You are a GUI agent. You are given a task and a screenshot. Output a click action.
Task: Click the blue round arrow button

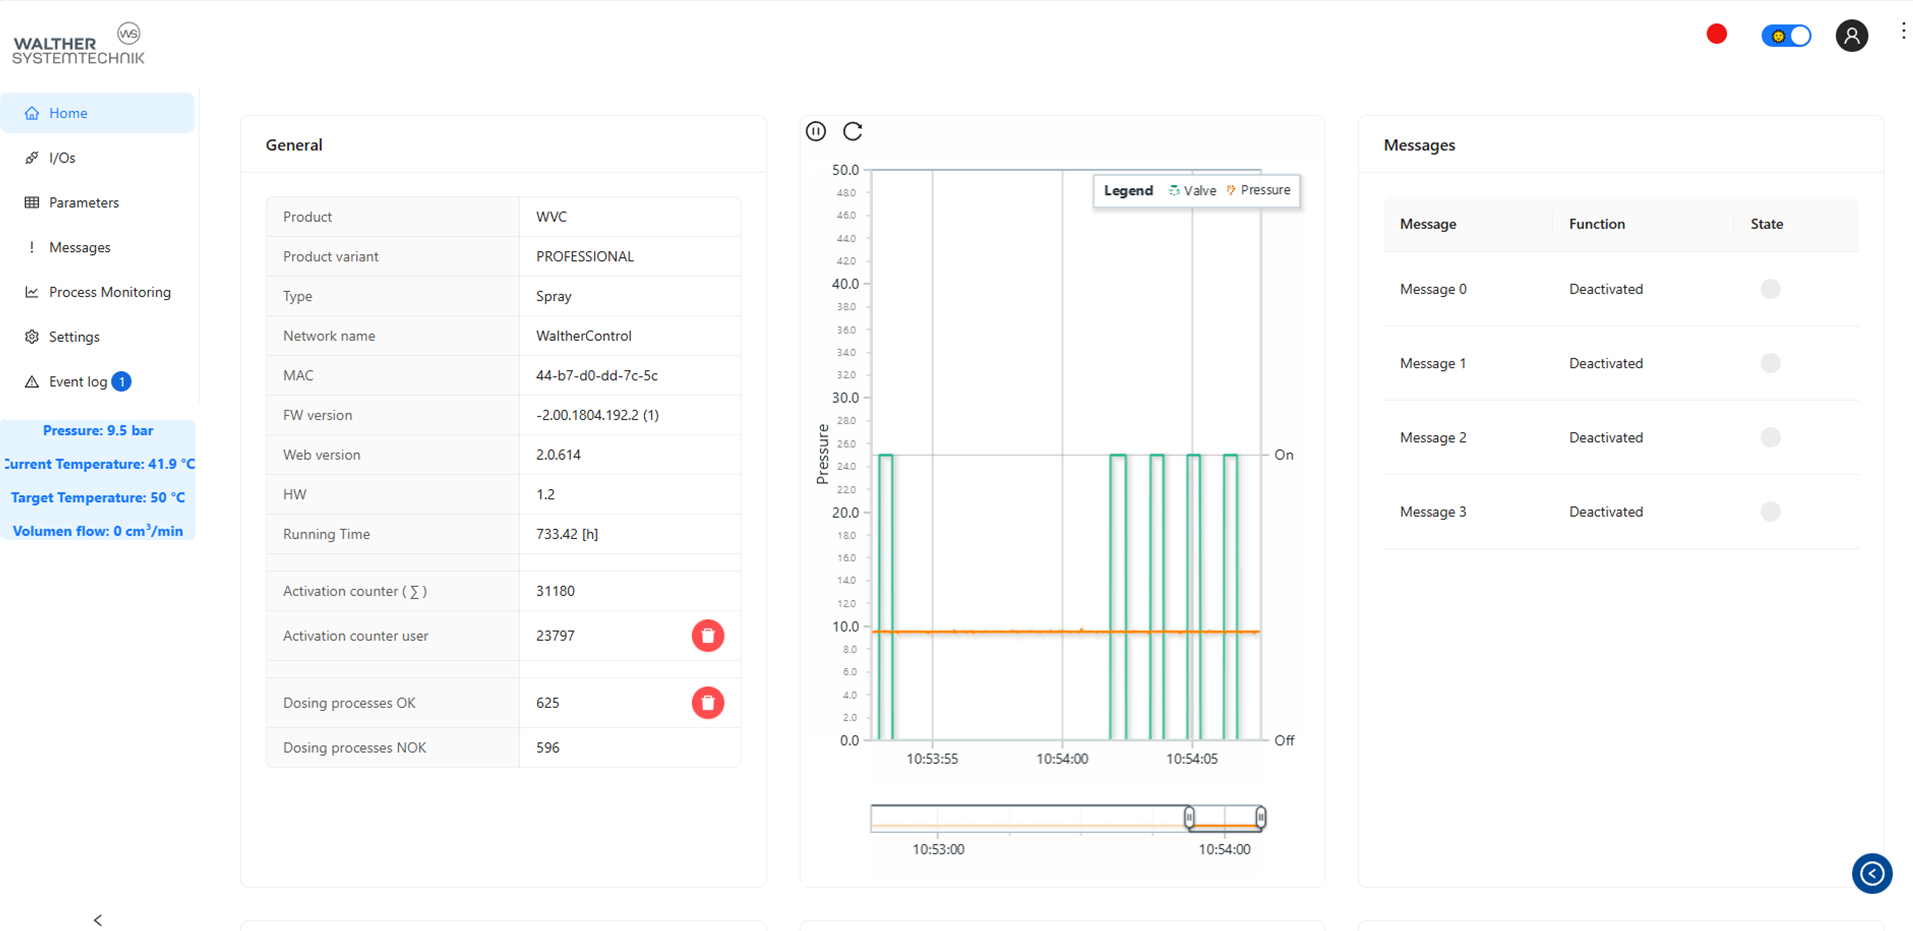[x=1871, y=873]
